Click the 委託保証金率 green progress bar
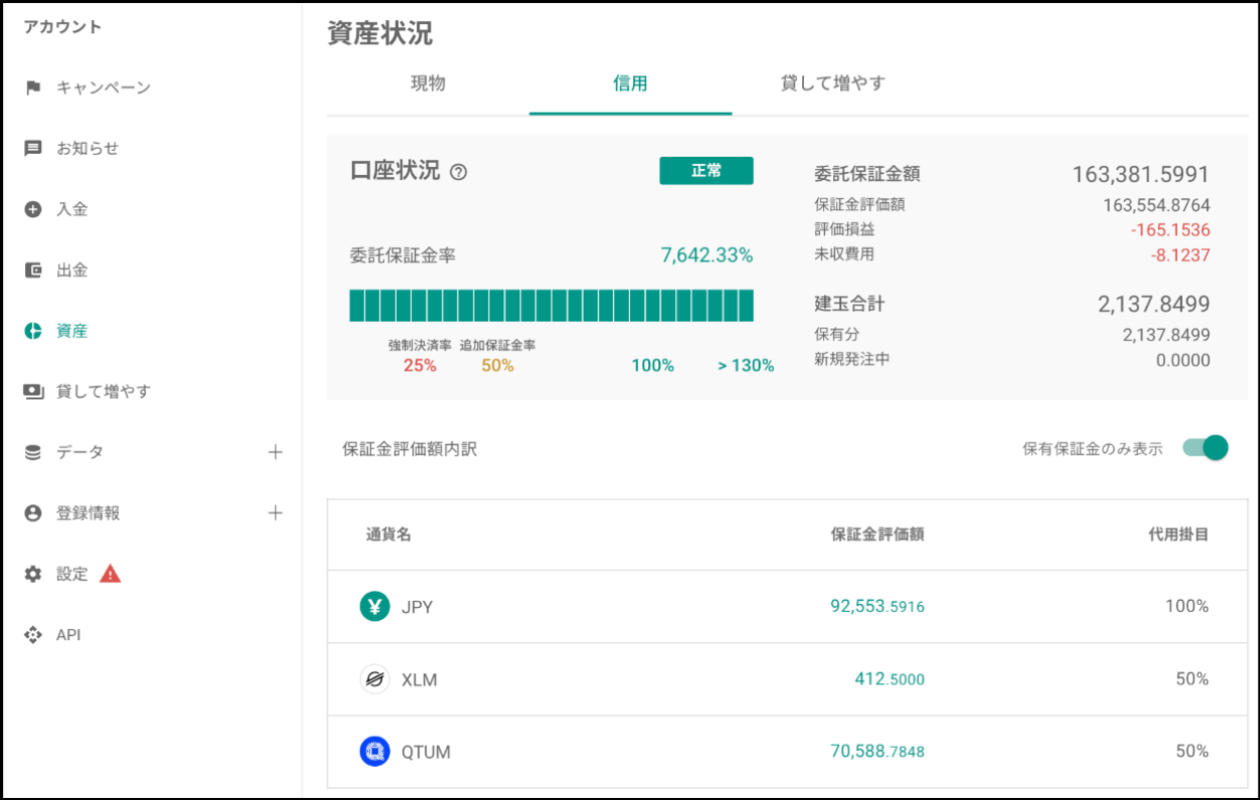The height and width of the screenshot is (800, 1260). [551, 306]
